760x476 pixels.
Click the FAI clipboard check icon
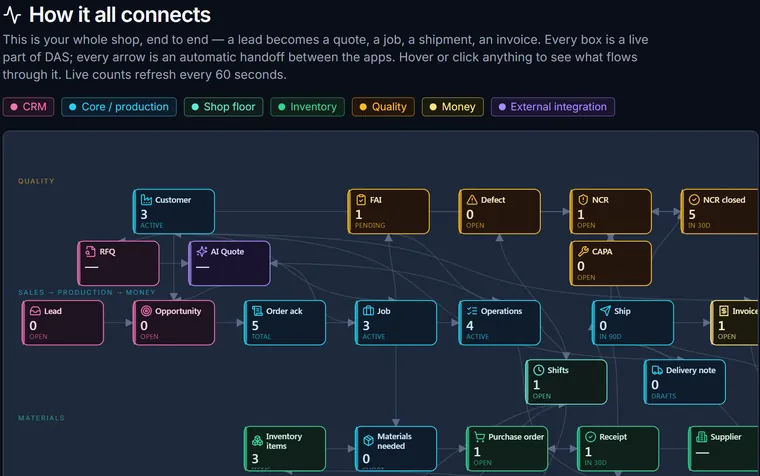(361, 200)
